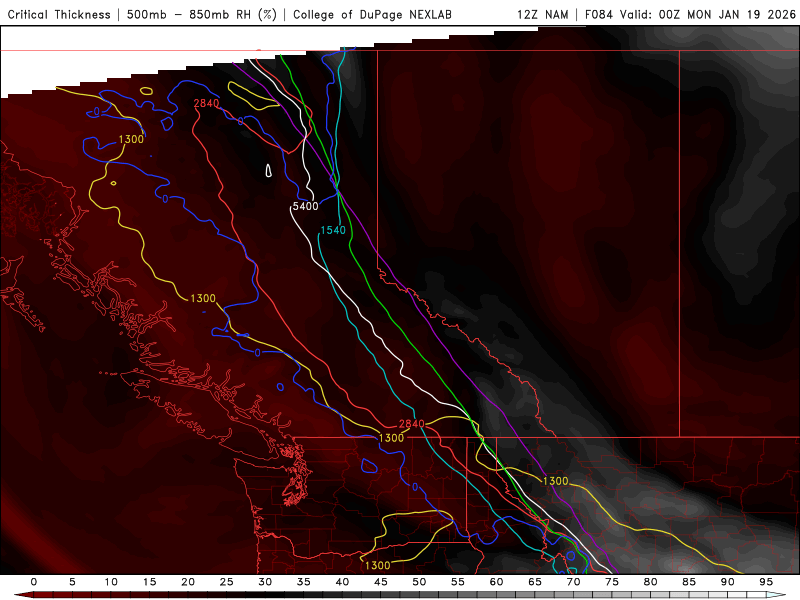Click the colorbar tick label '90'
The image size is (800, 600).
pos(727,582)
